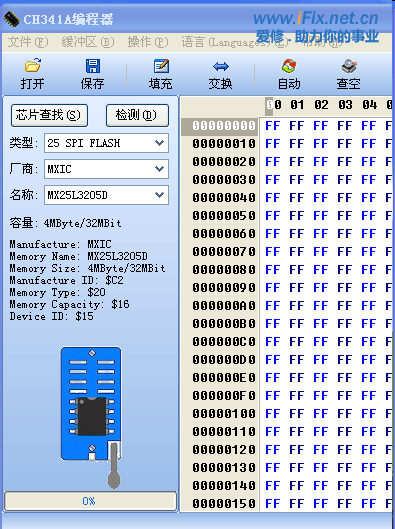
Task: Click FF byte at row 000000C0 column 01
Action: [x=297, y=341]
